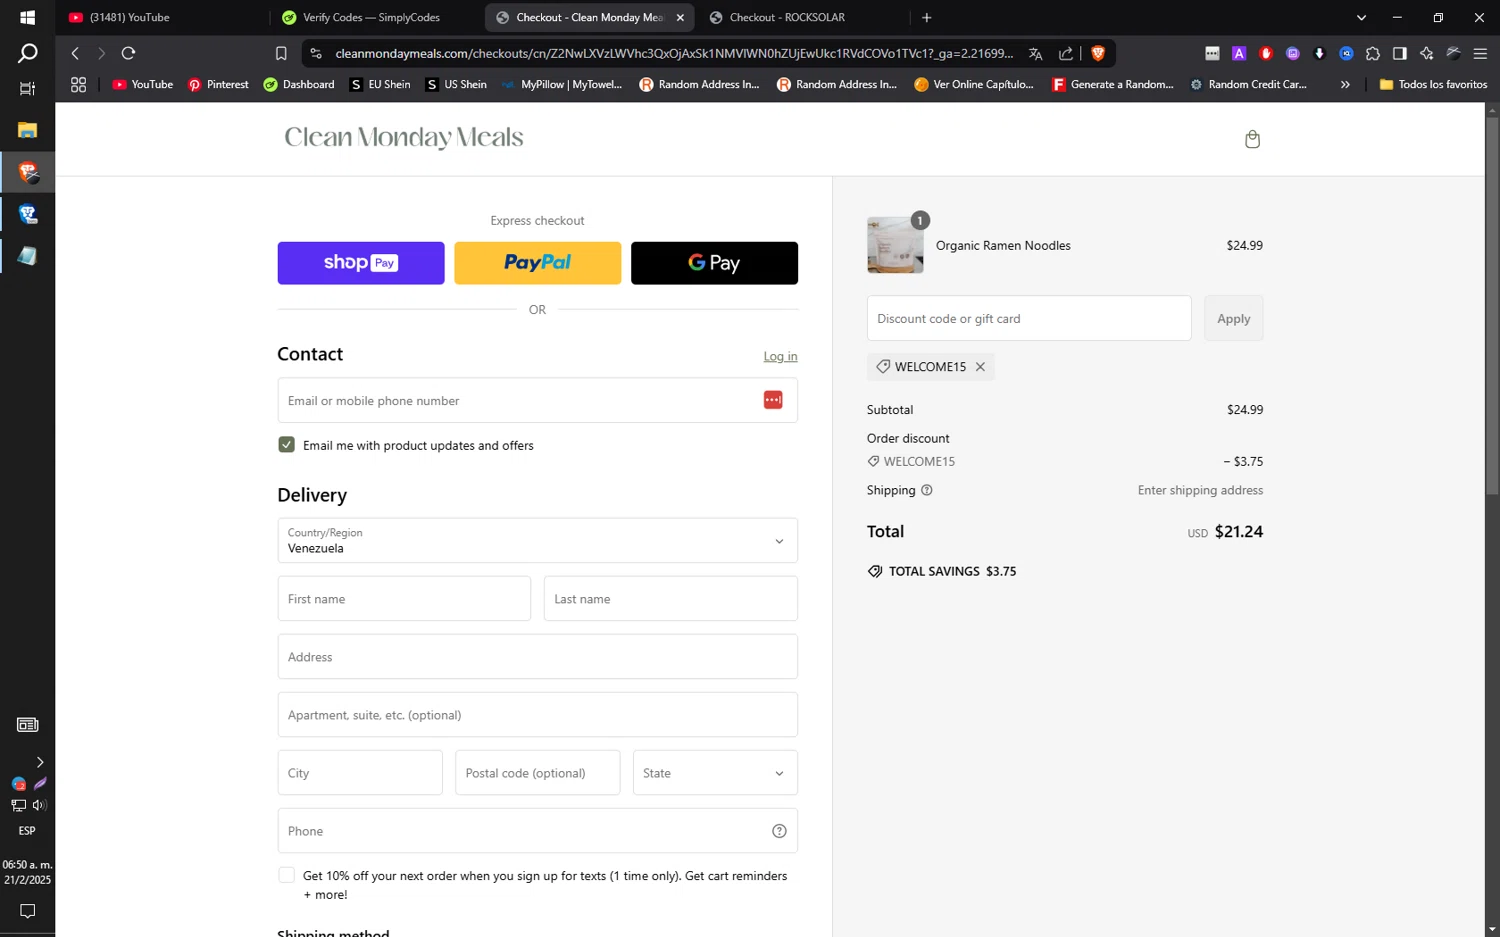Image resolution: width=1500 pixels, height=937 pixels.
Task: Click the First name field
Action: coord(404,599)
